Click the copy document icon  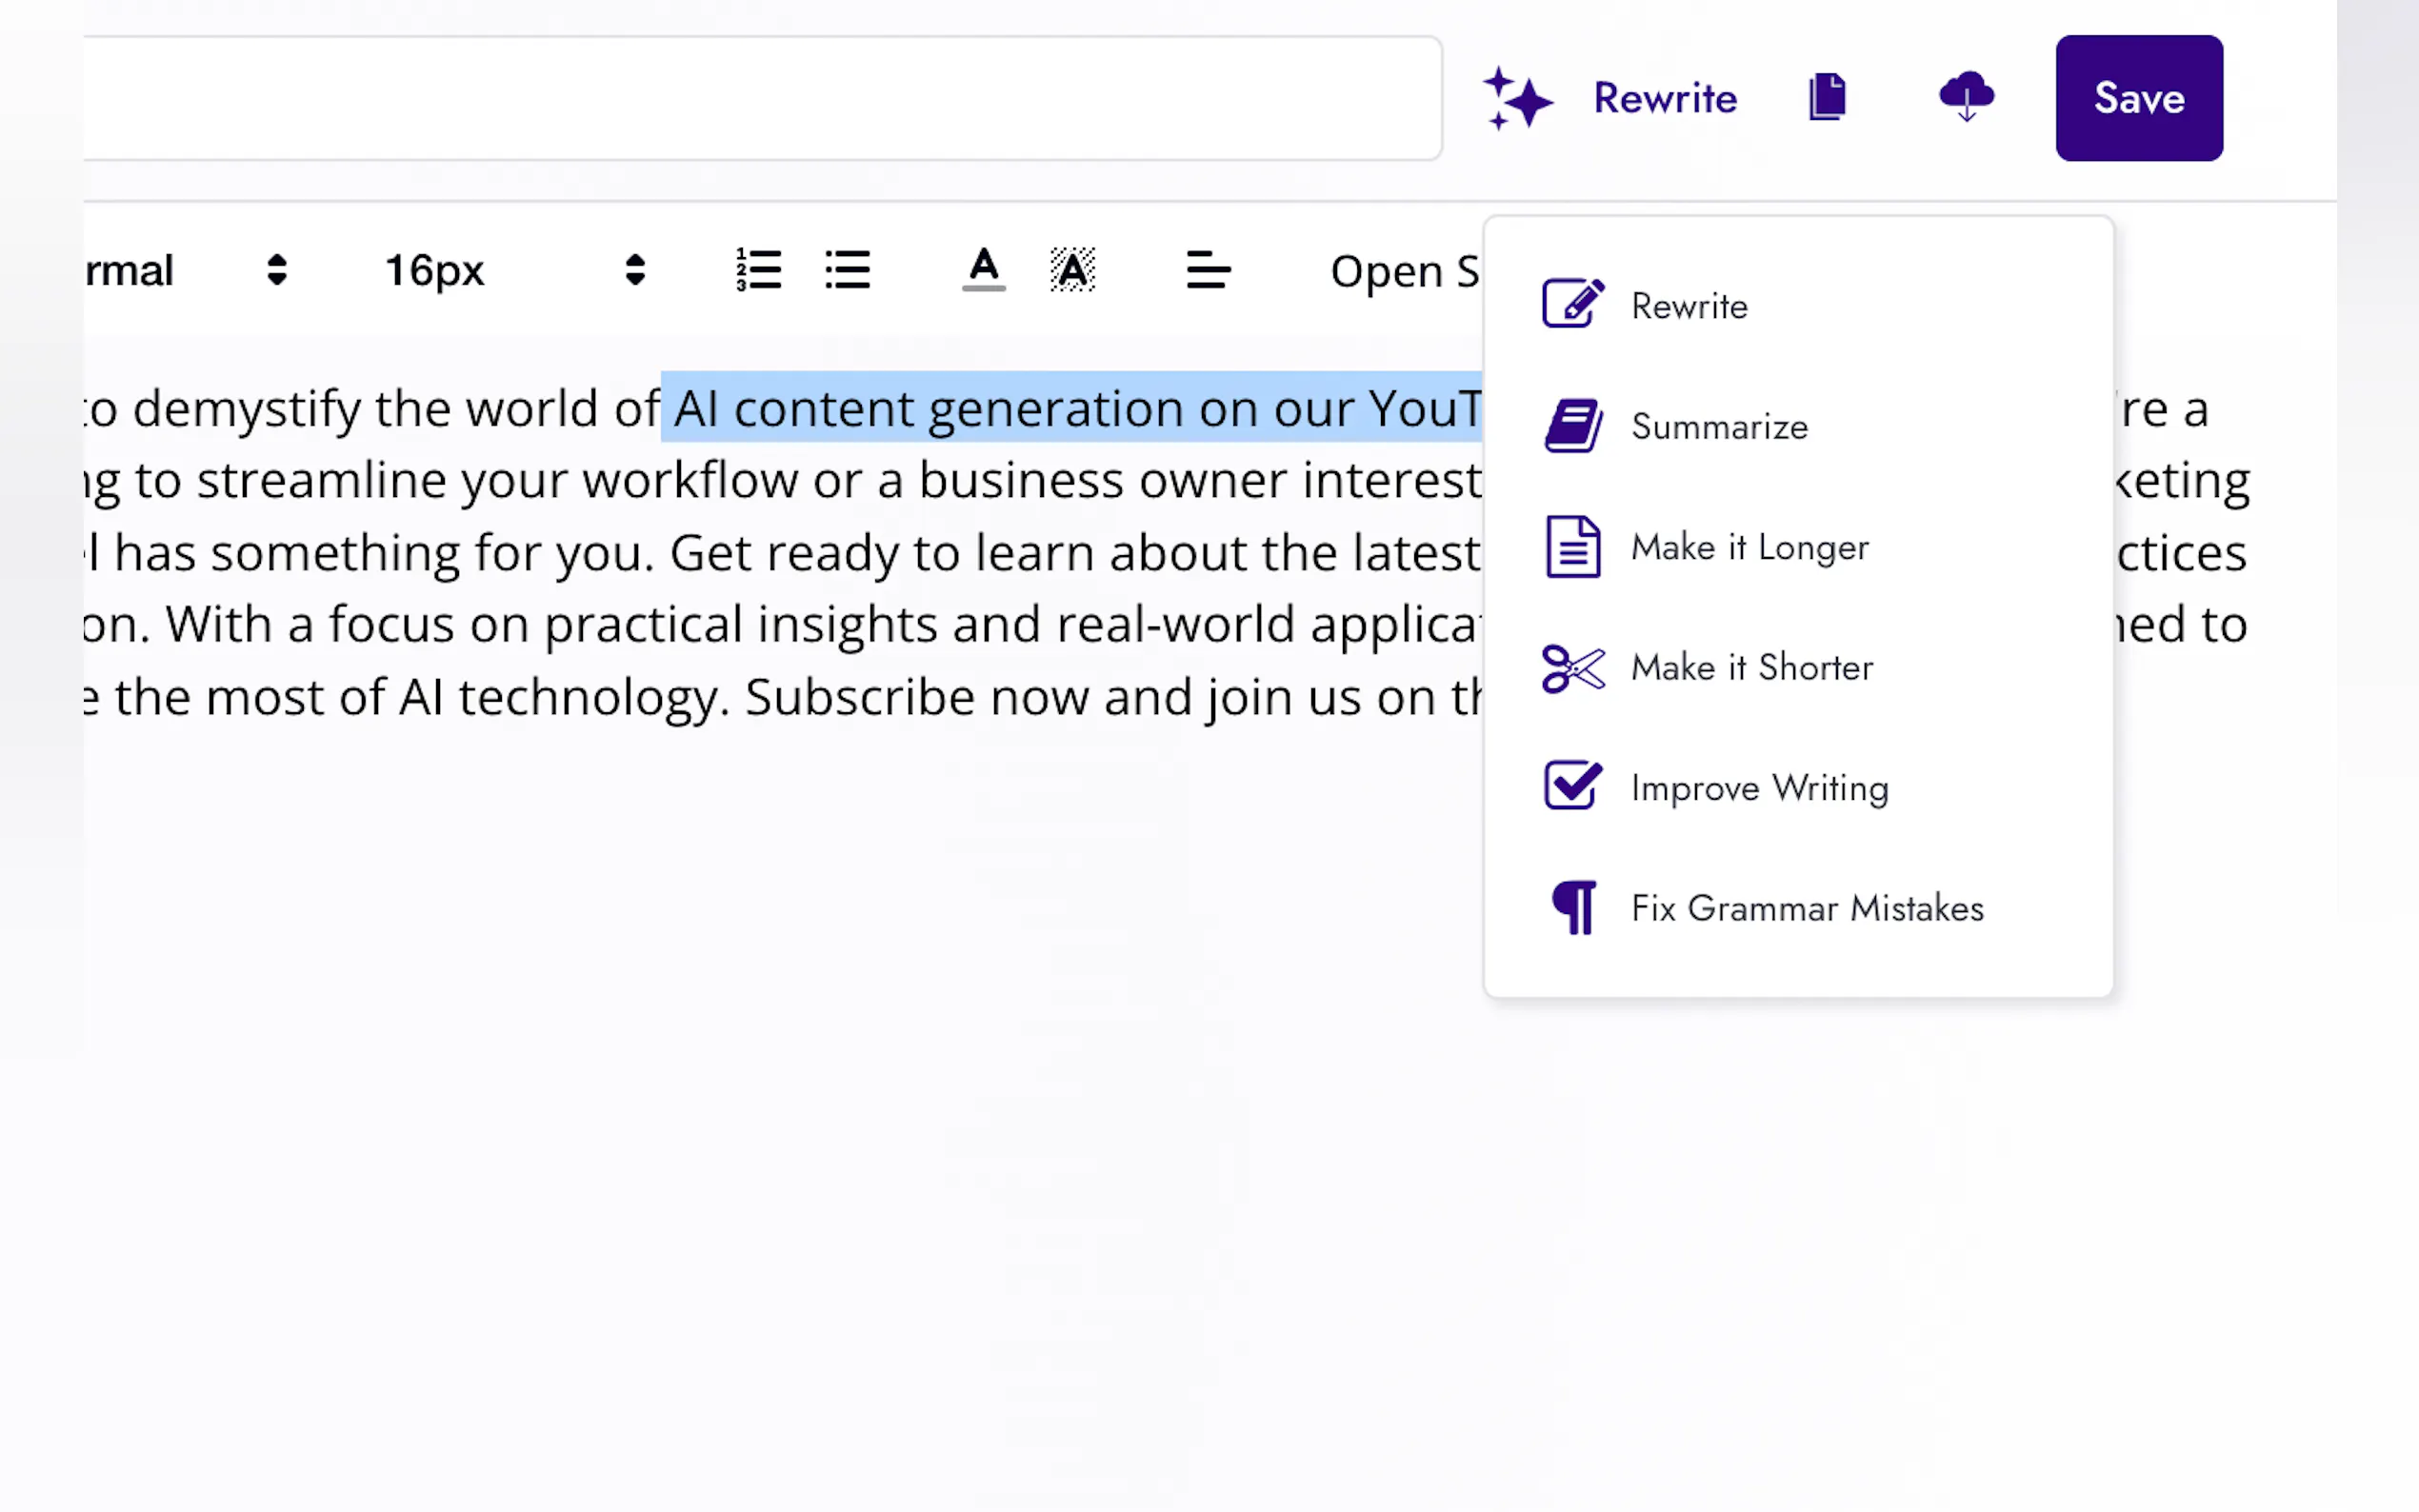1827,97
